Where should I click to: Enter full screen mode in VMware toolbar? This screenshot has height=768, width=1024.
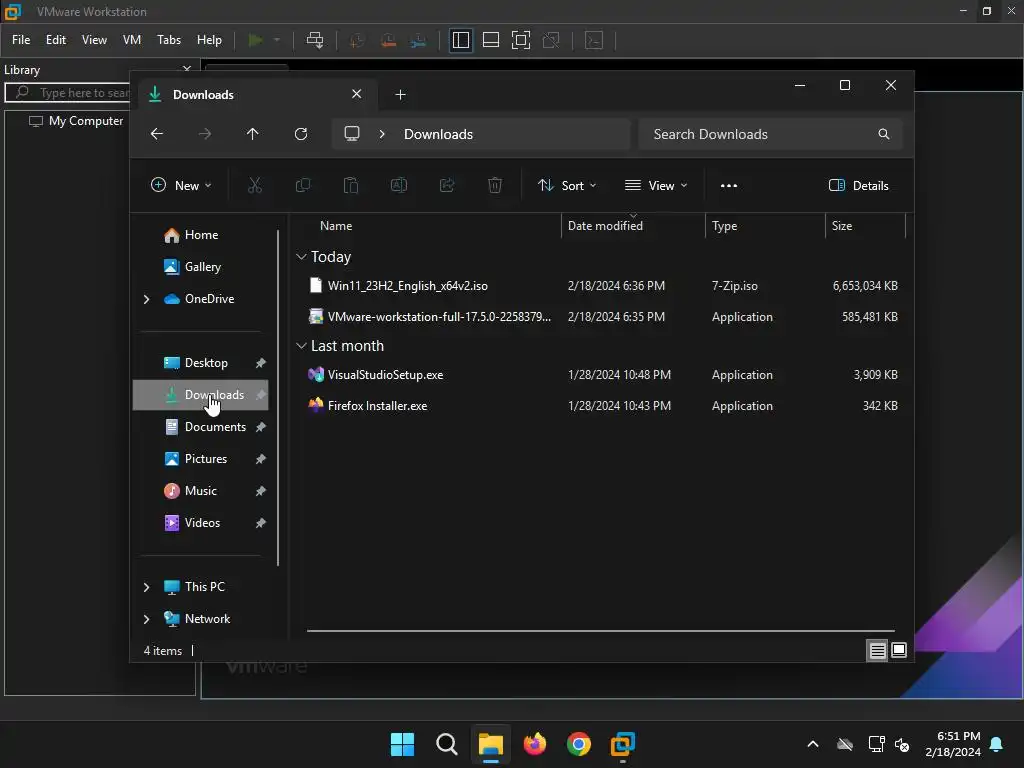click(520, 40)
